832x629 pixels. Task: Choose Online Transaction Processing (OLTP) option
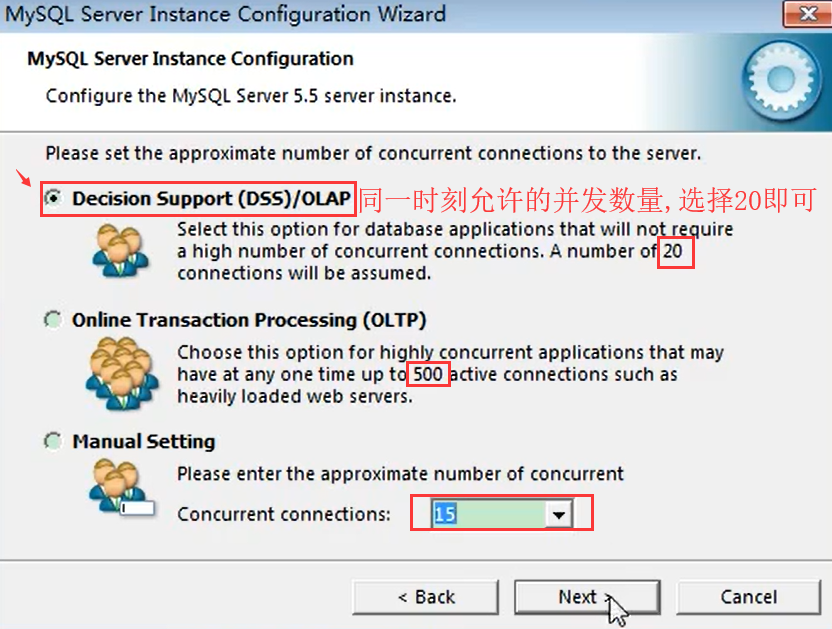(x=53, y=320)
